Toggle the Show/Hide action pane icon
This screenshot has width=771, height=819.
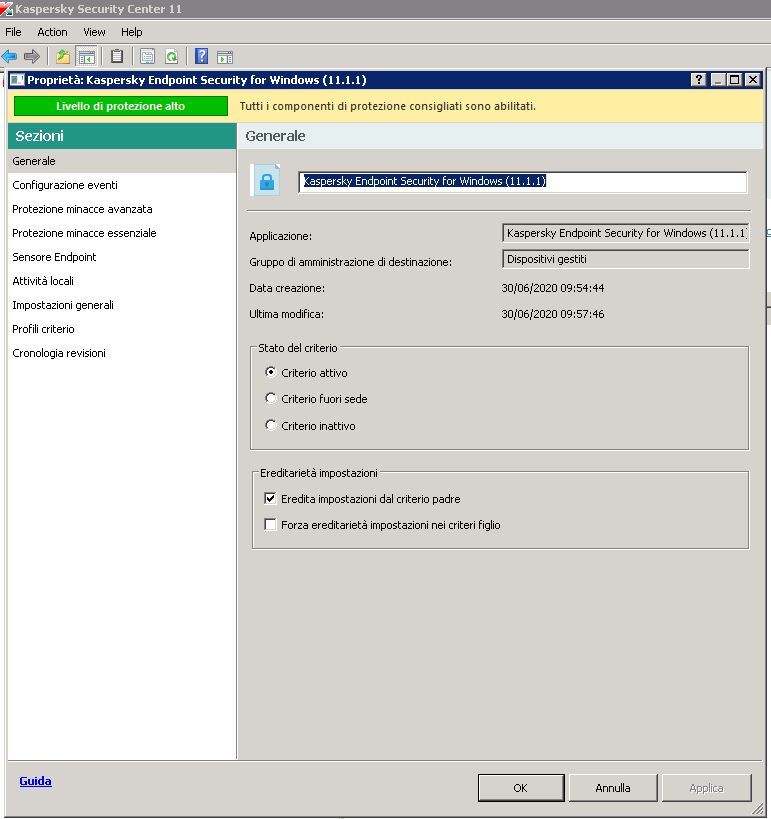pyautogui.click(x=225, y=57)
